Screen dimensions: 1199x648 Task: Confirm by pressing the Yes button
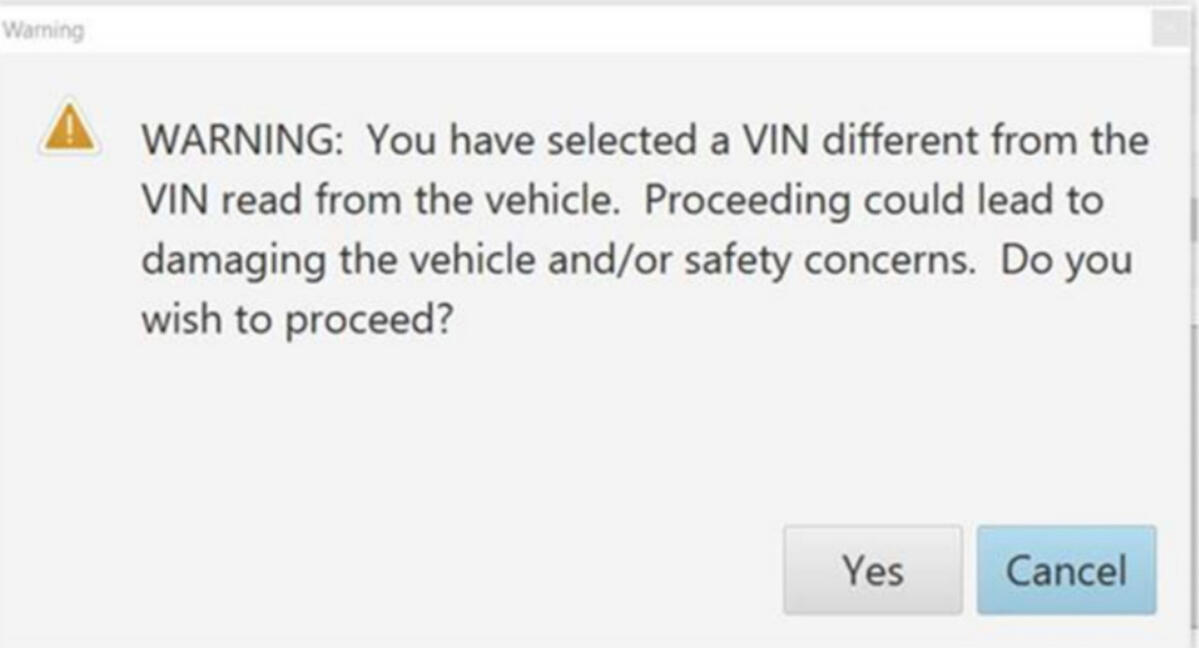tap(872, 570)
